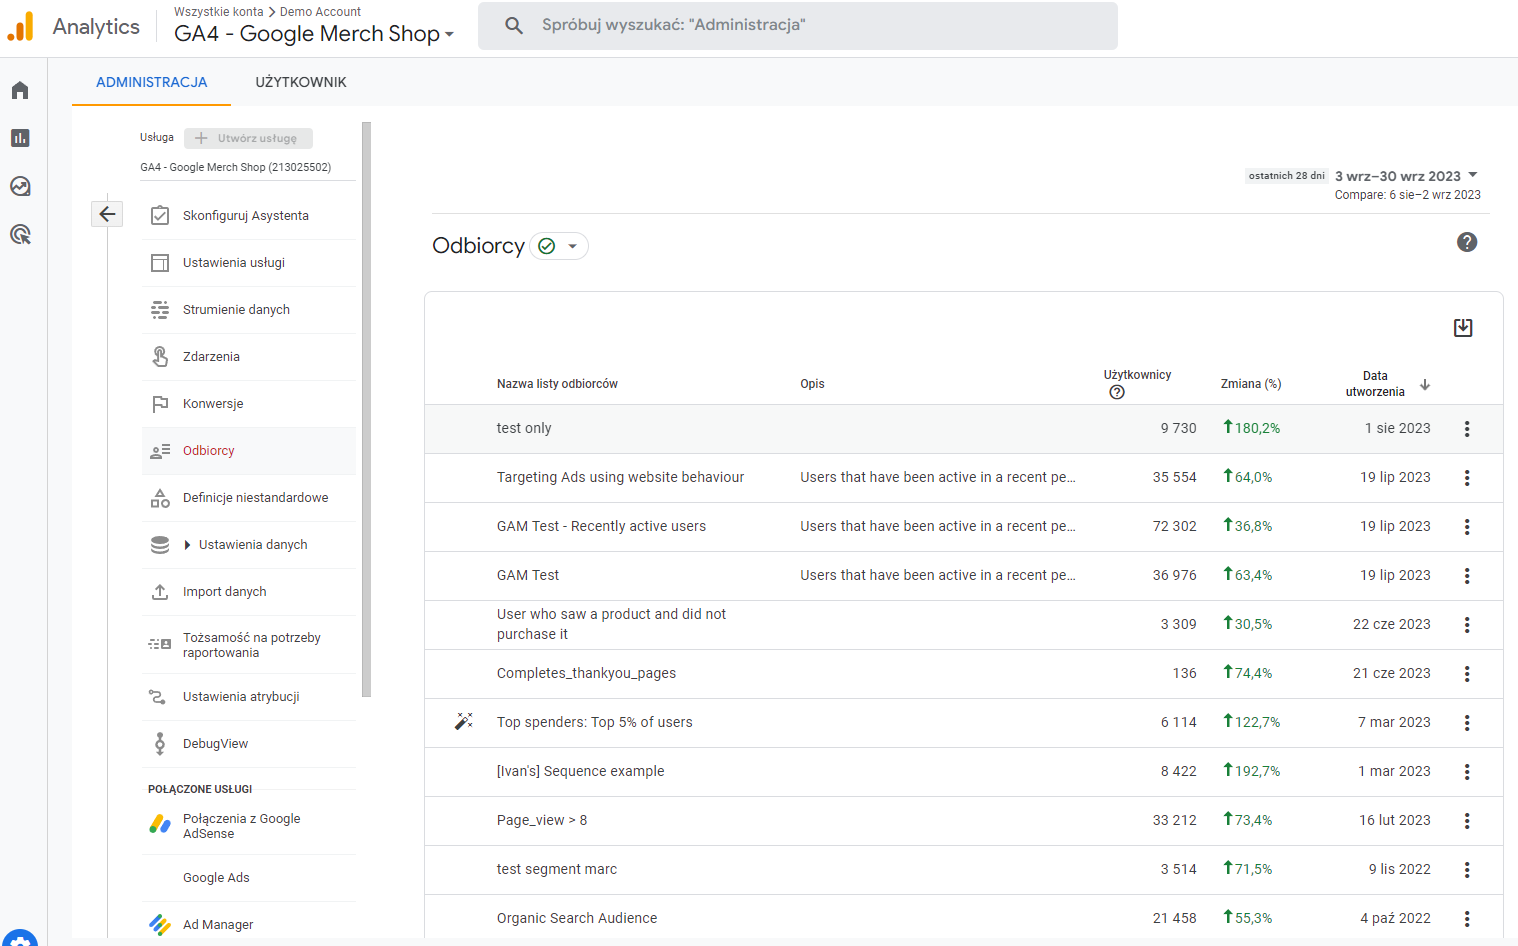Open three-dot menu for test only audience
1518x946 pixels.
(x=1467, y=429)
